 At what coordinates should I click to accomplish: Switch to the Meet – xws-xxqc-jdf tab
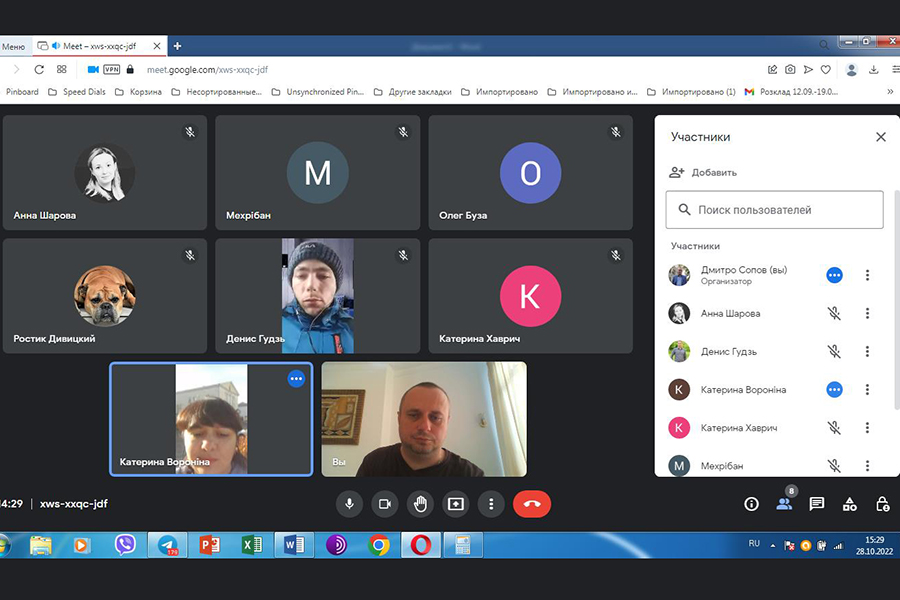coord(99,46)
